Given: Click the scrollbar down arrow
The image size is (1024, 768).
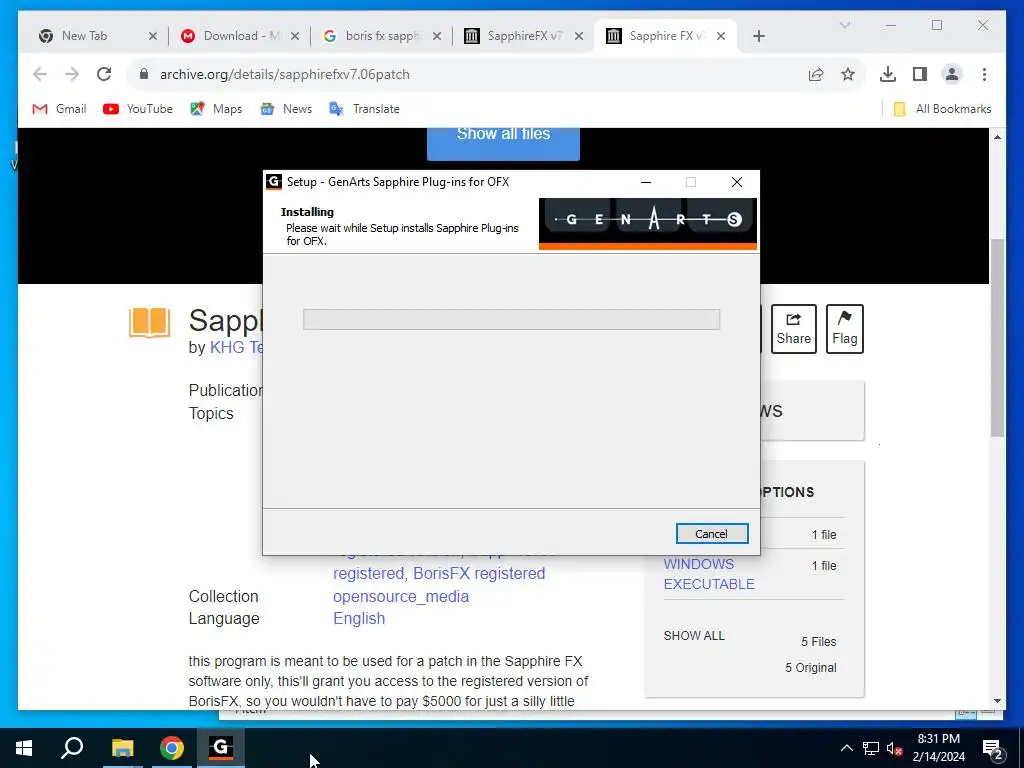Looking at the screenshot, I should (997, 701).
